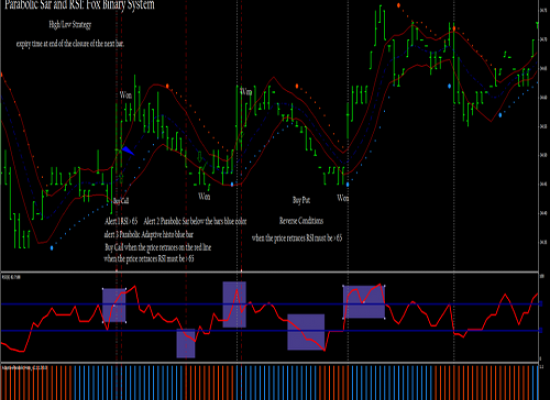Select the first purple rectangle in RSI panel
This screenshot has height=400, width=550.
pyautogui.click(x=114, y=305)
